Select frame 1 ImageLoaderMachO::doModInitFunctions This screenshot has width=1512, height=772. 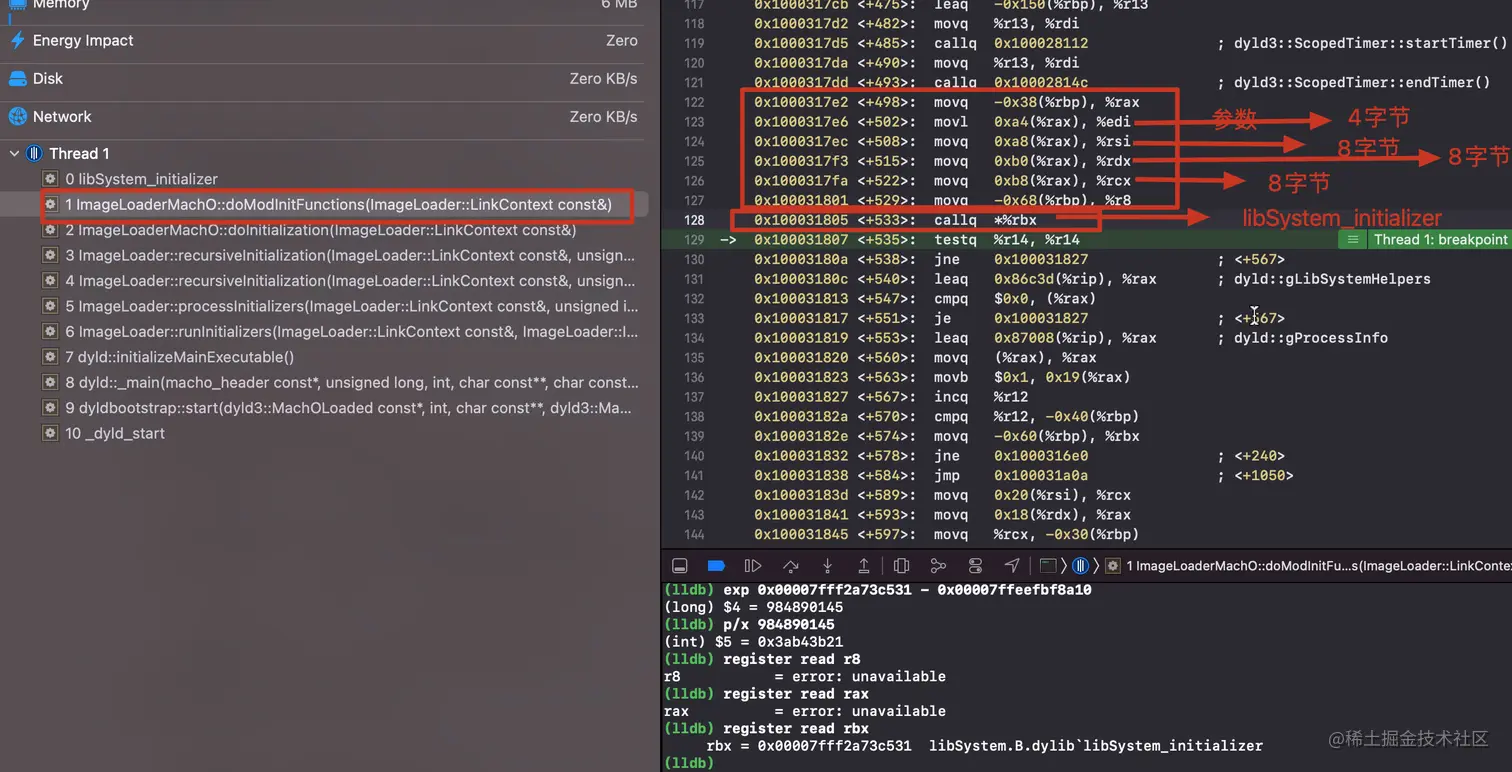[340, 205]
